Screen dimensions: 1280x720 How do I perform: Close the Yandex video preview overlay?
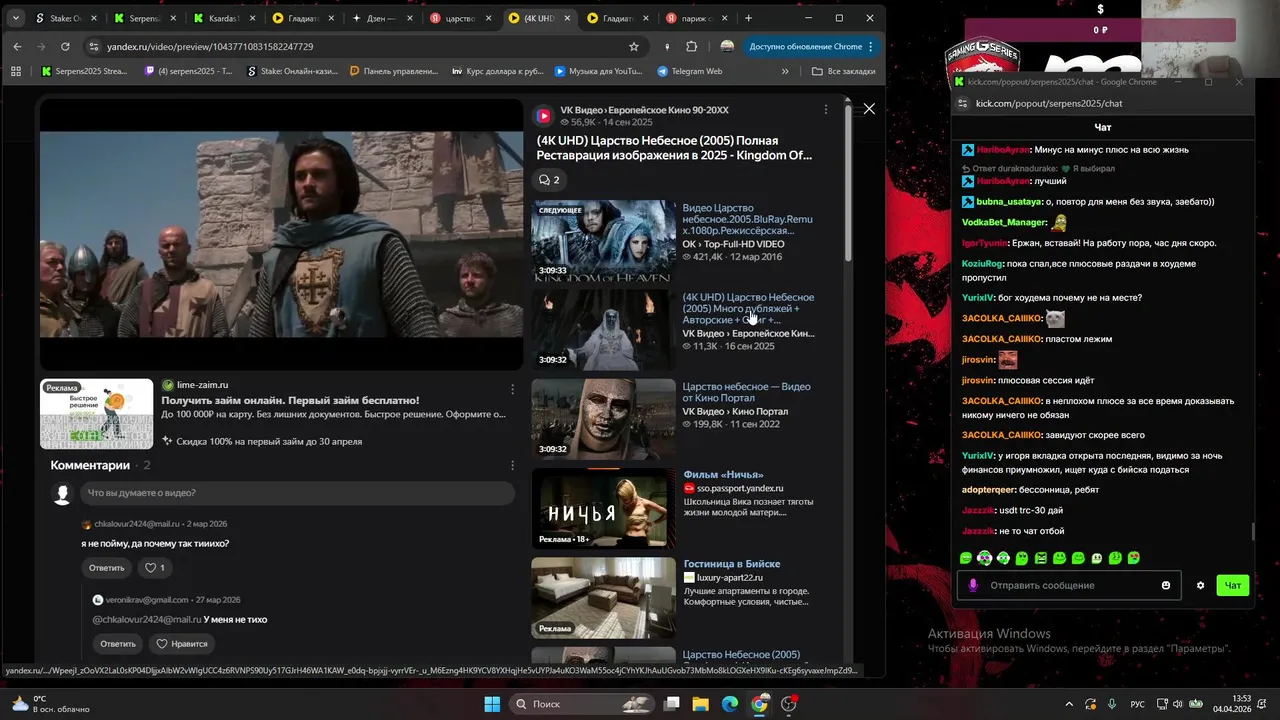(869, 108)
